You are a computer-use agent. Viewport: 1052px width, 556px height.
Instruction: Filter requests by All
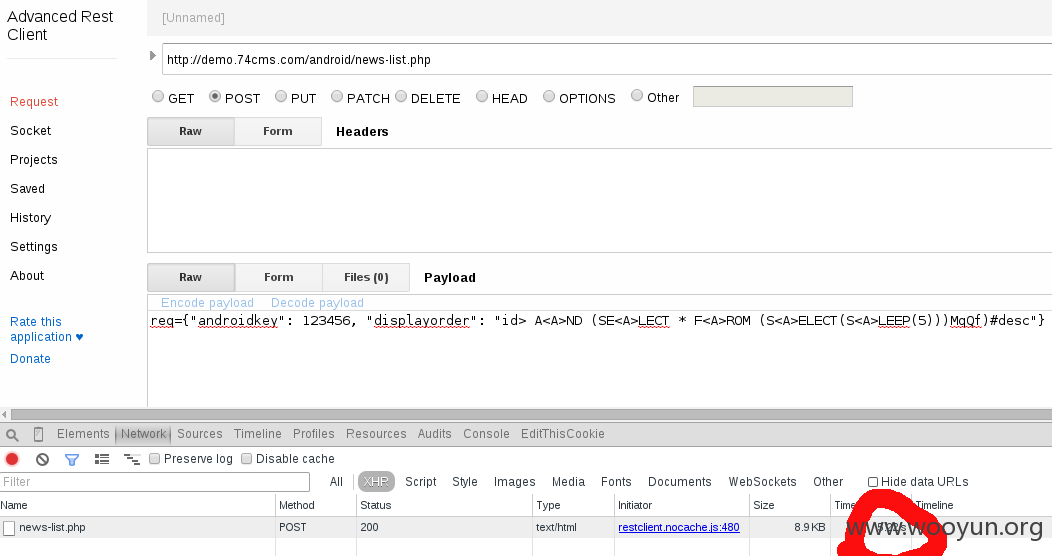(336, 482)
